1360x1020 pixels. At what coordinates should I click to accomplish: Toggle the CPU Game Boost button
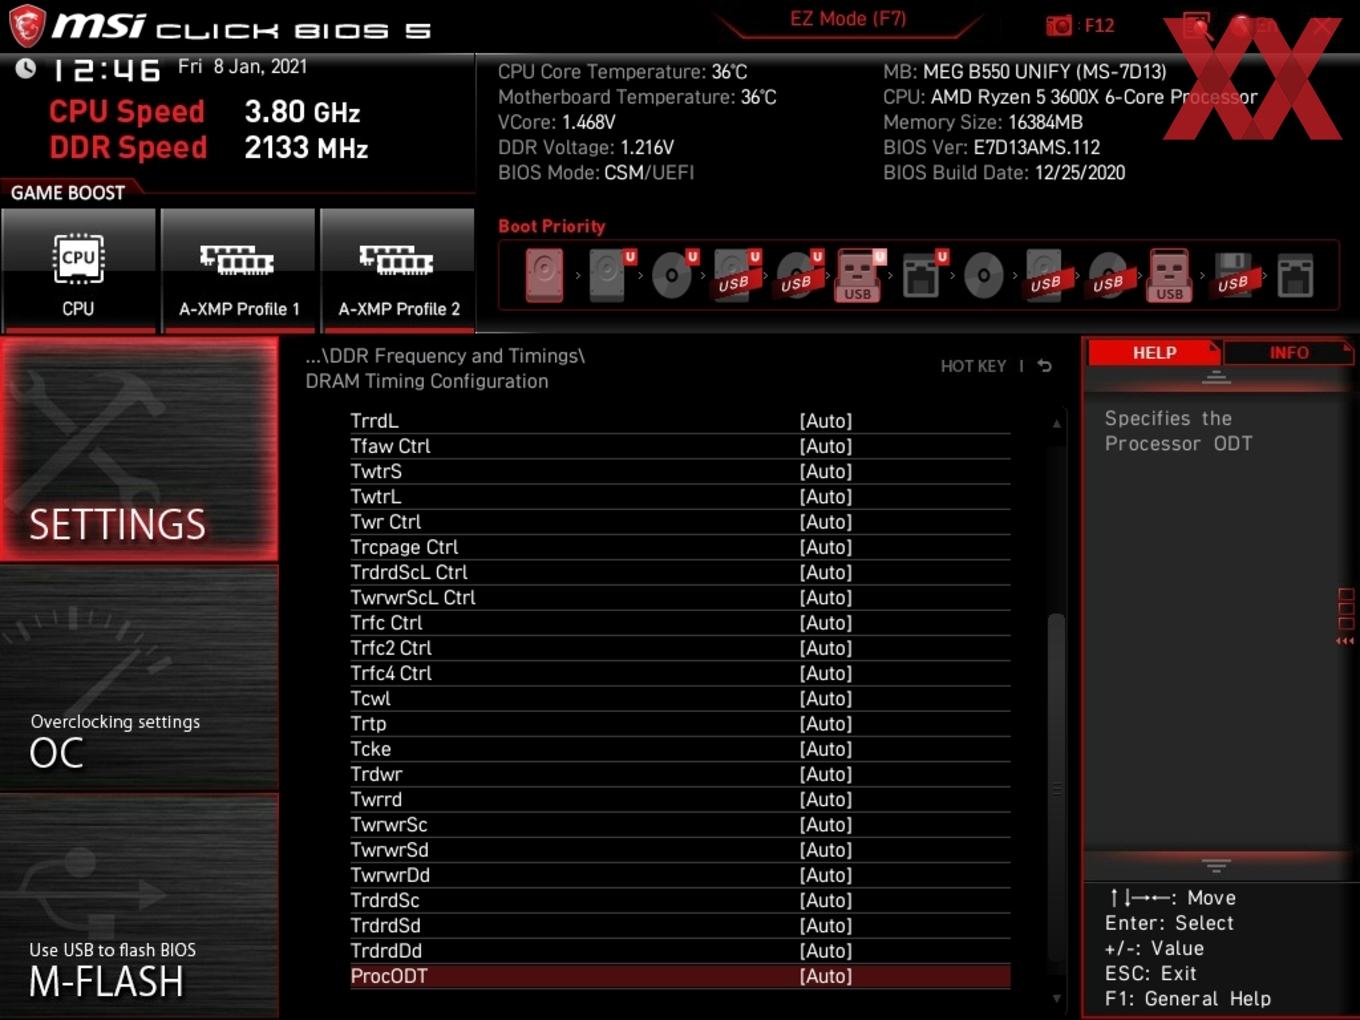pyautogui.click(x=78, y=269)
